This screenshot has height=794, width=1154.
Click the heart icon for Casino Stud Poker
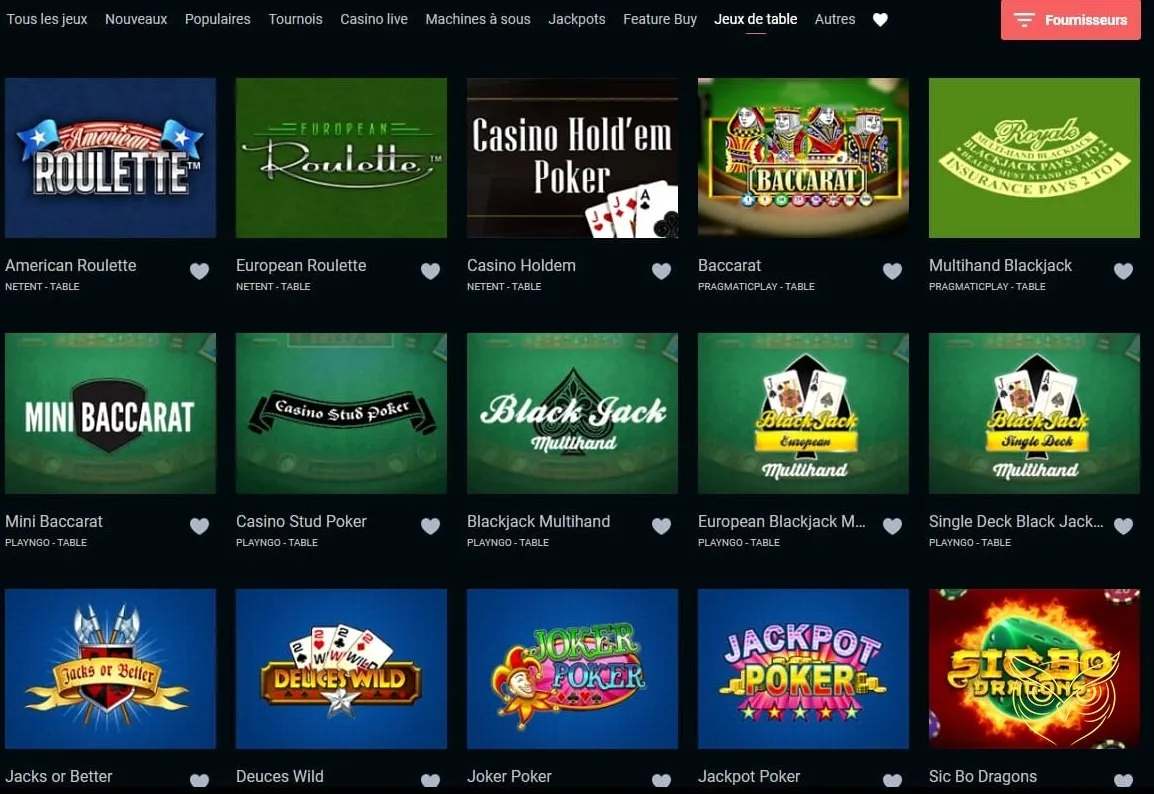point(431,526)
